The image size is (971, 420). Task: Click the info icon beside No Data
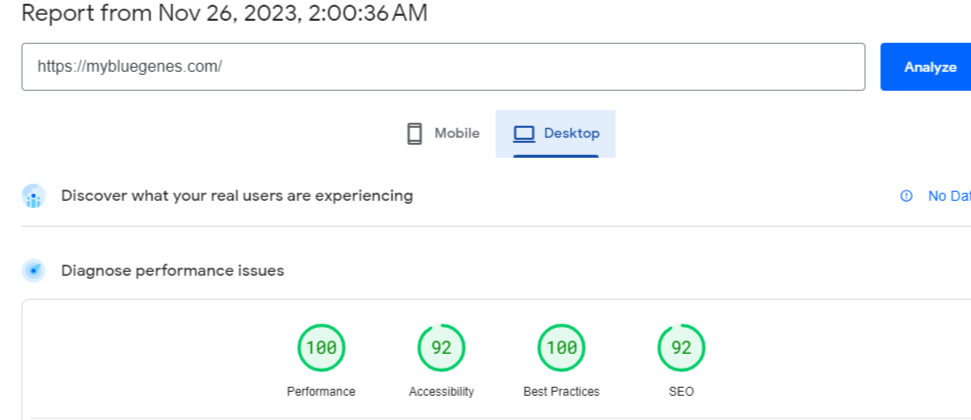[906, 196]
